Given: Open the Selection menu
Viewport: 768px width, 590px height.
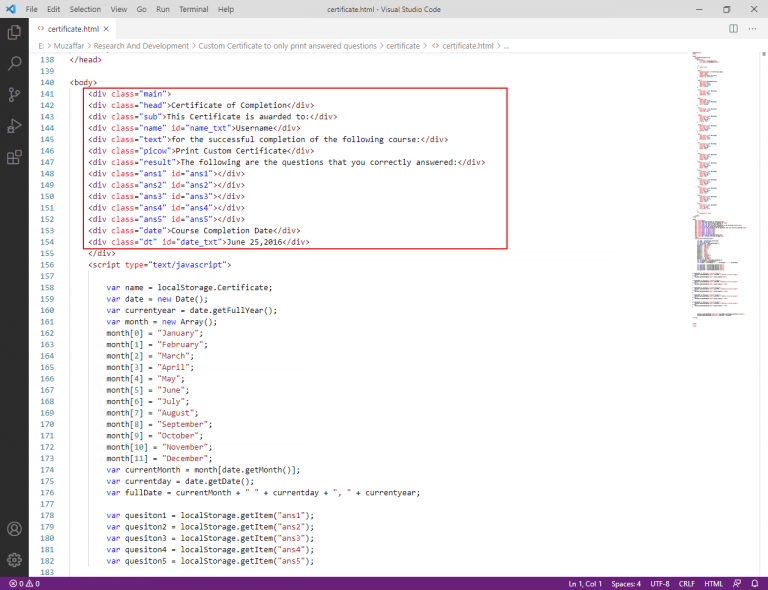Looking at the screenshot, I should [85, 9].
